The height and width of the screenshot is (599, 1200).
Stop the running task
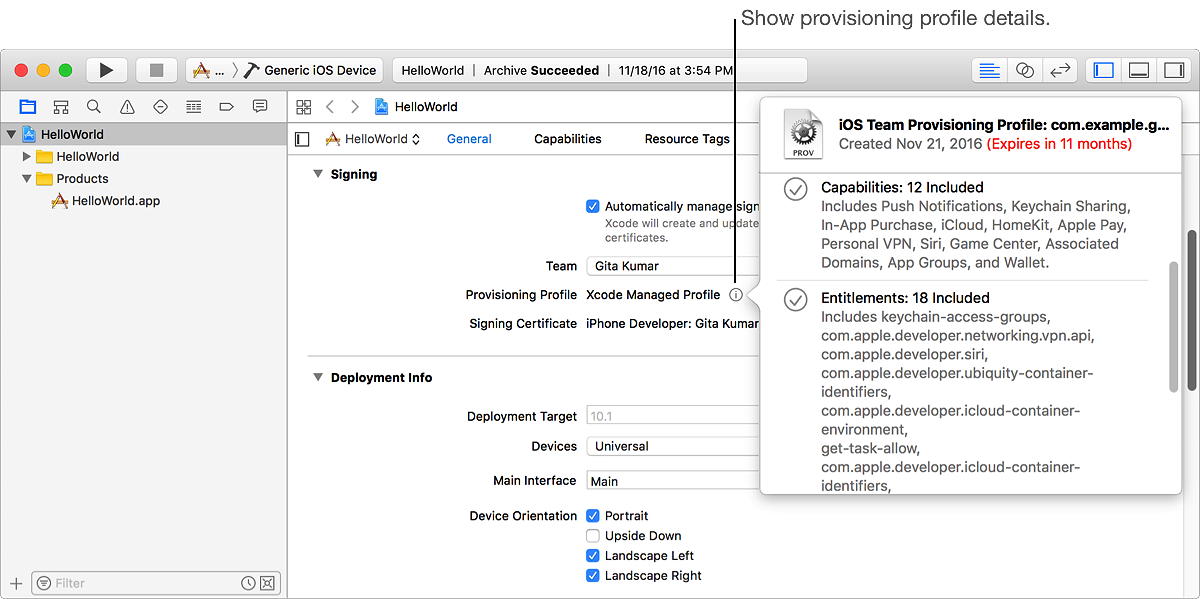(156, 70)
